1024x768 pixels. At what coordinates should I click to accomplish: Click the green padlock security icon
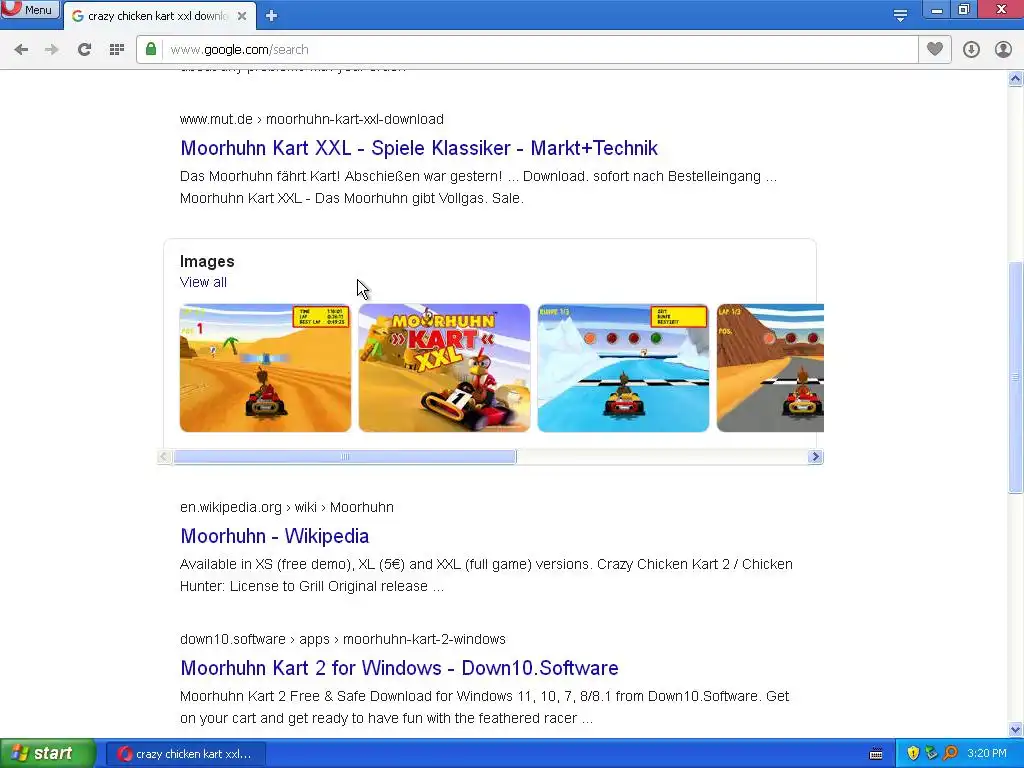[x=151, y=49]
